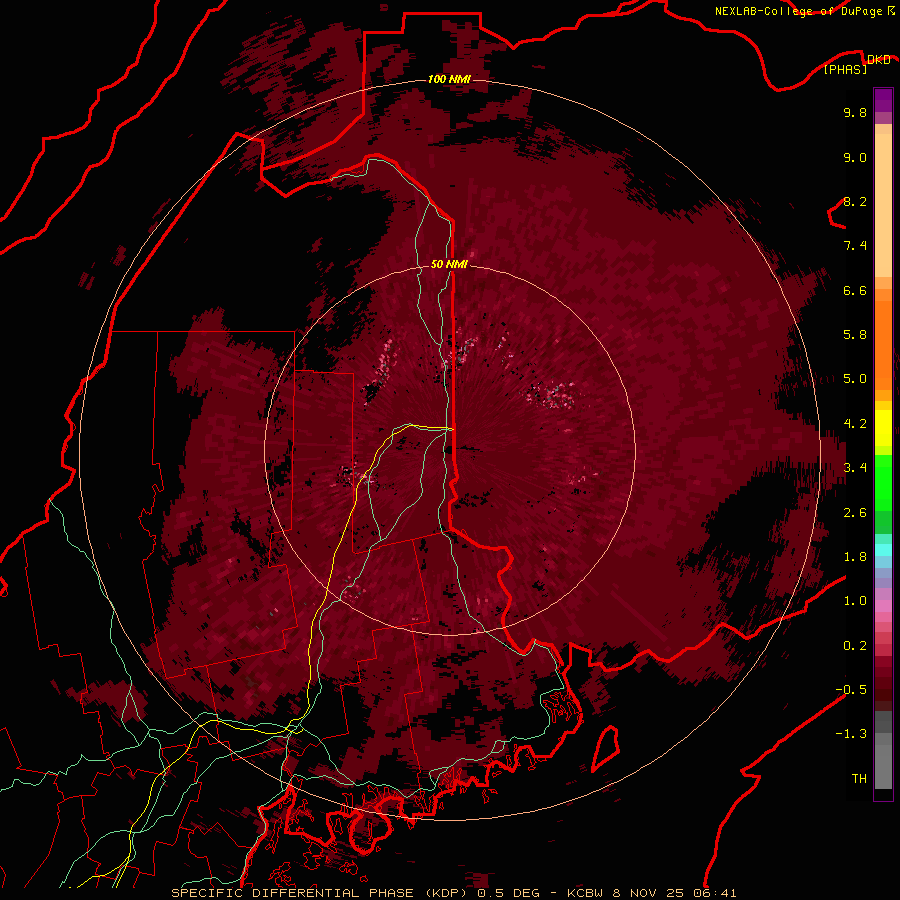
Task: Click the 0.2 scale value
Action: coord(855,646)
